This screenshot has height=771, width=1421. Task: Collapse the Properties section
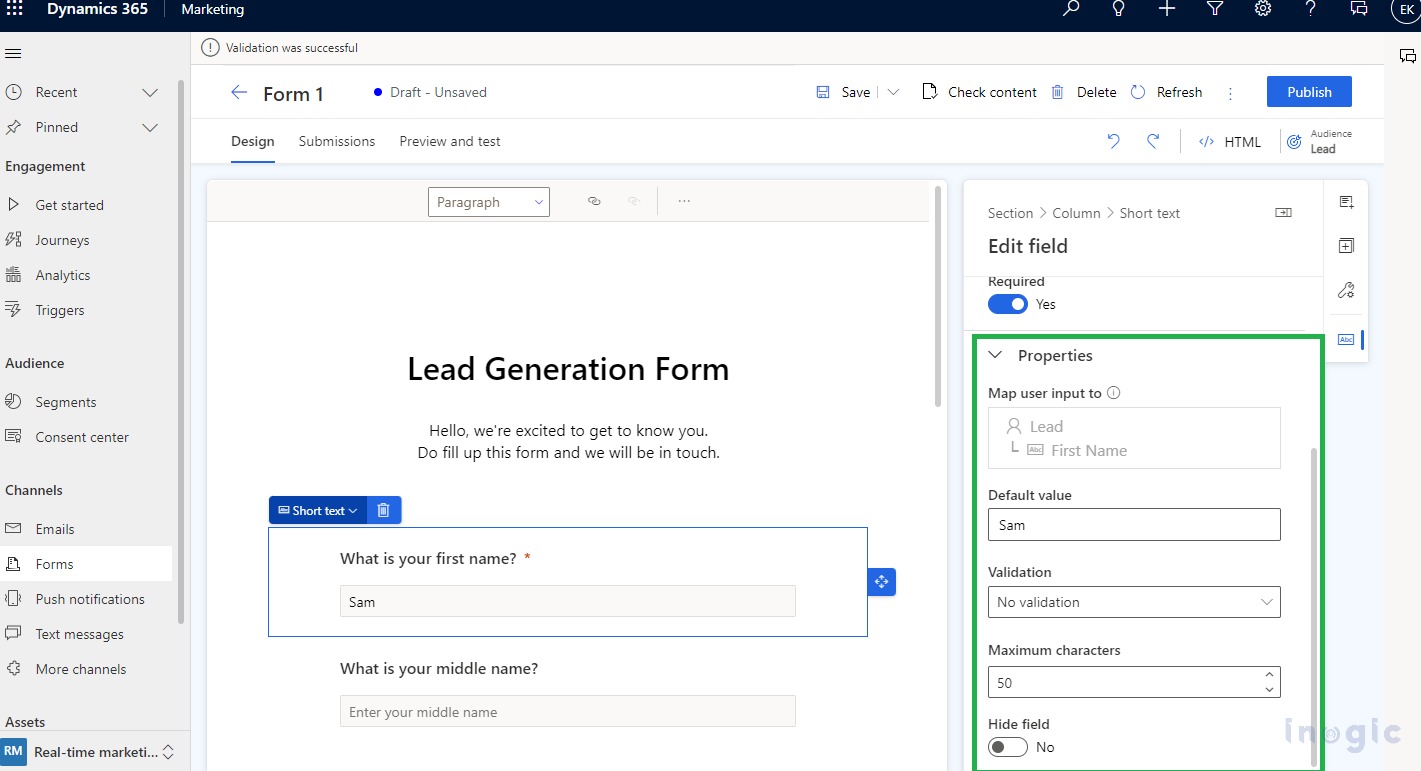tap(996, 355)
